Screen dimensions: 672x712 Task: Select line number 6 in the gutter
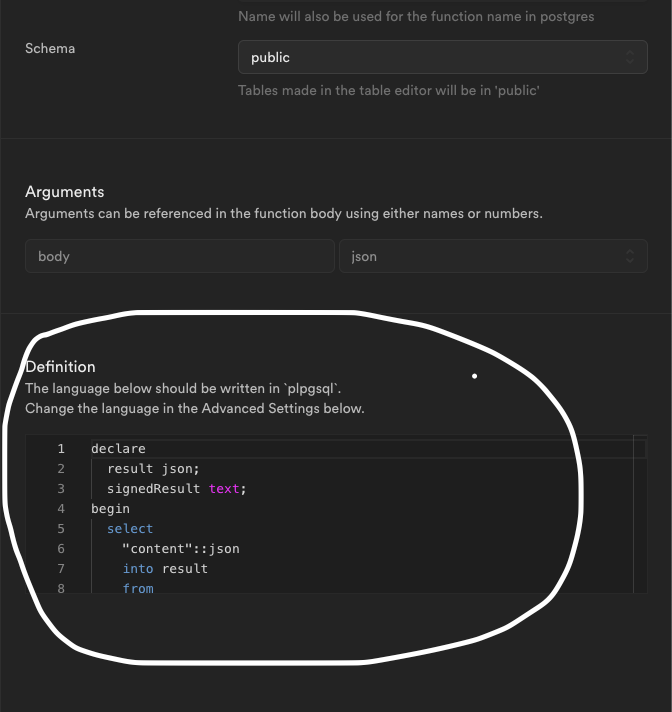pos(61,549)
